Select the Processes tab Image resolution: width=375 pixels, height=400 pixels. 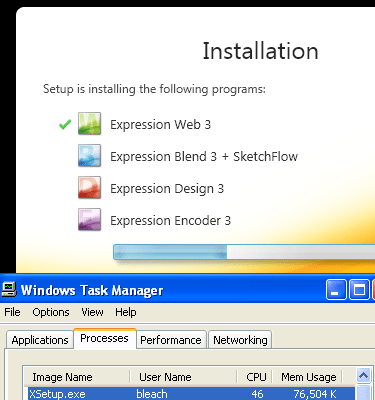[x=104, y=338]
